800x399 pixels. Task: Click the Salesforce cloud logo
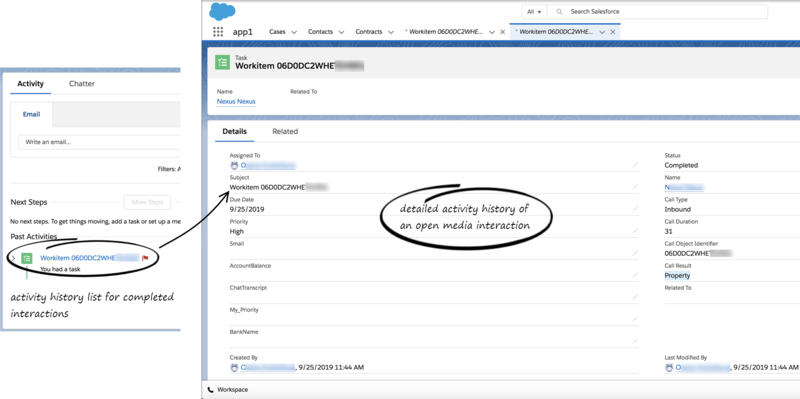pyautogui.click(x=222, y=11)
